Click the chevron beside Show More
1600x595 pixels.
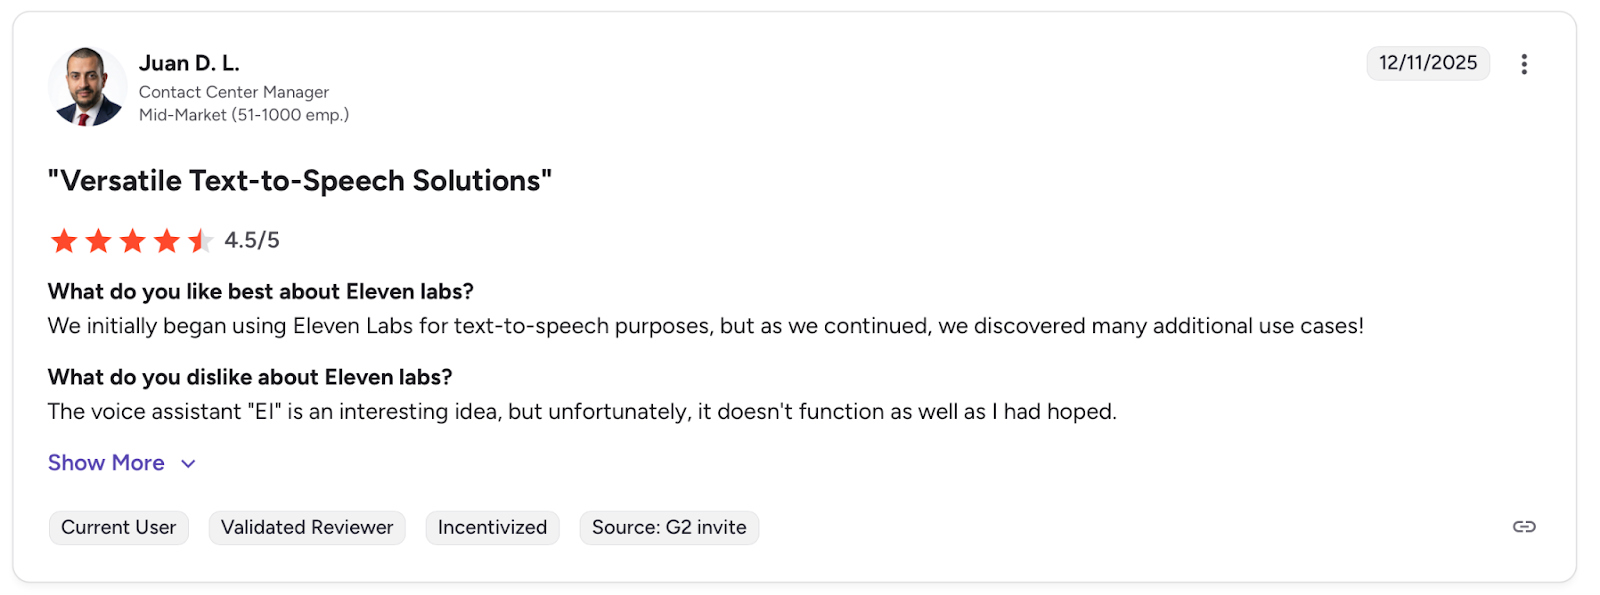click(188, 464)
